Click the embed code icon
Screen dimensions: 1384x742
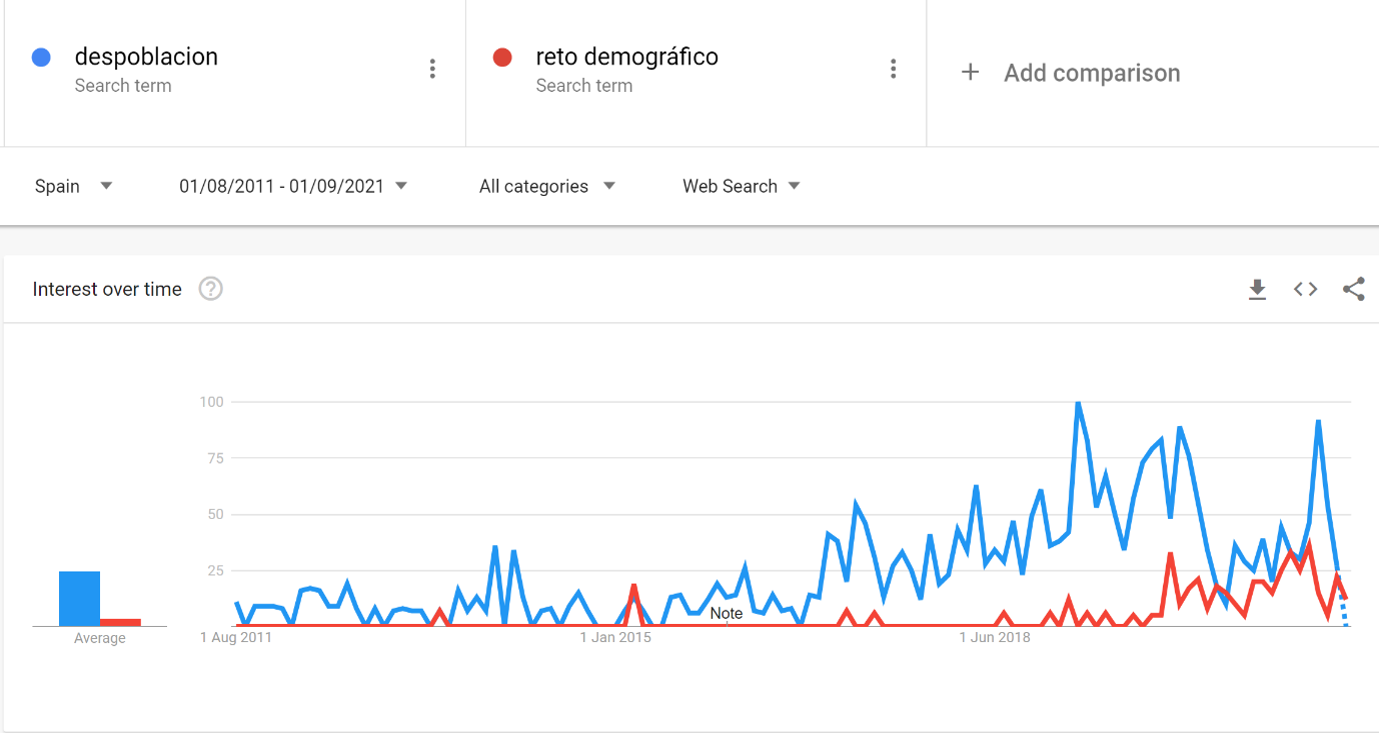1305,289
